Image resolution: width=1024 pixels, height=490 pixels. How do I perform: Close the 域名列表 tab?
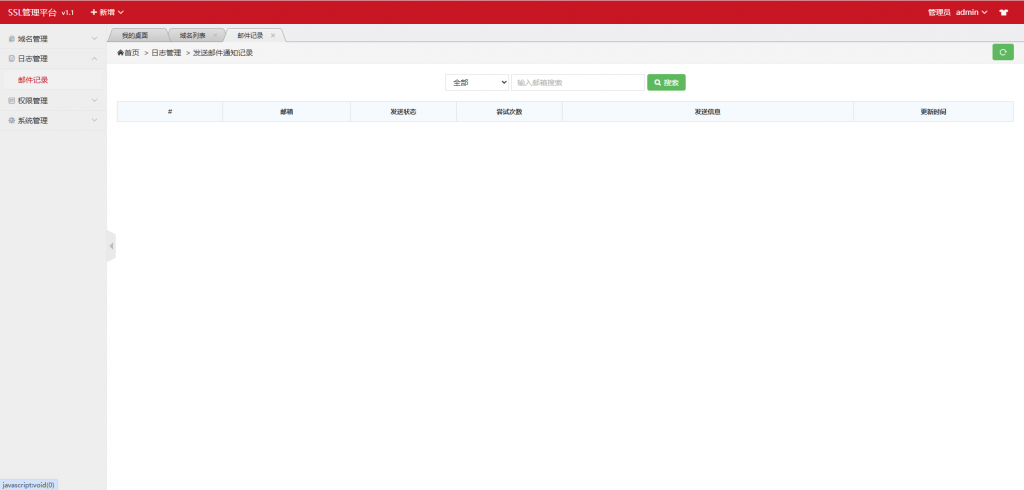[x=216, y=35]
